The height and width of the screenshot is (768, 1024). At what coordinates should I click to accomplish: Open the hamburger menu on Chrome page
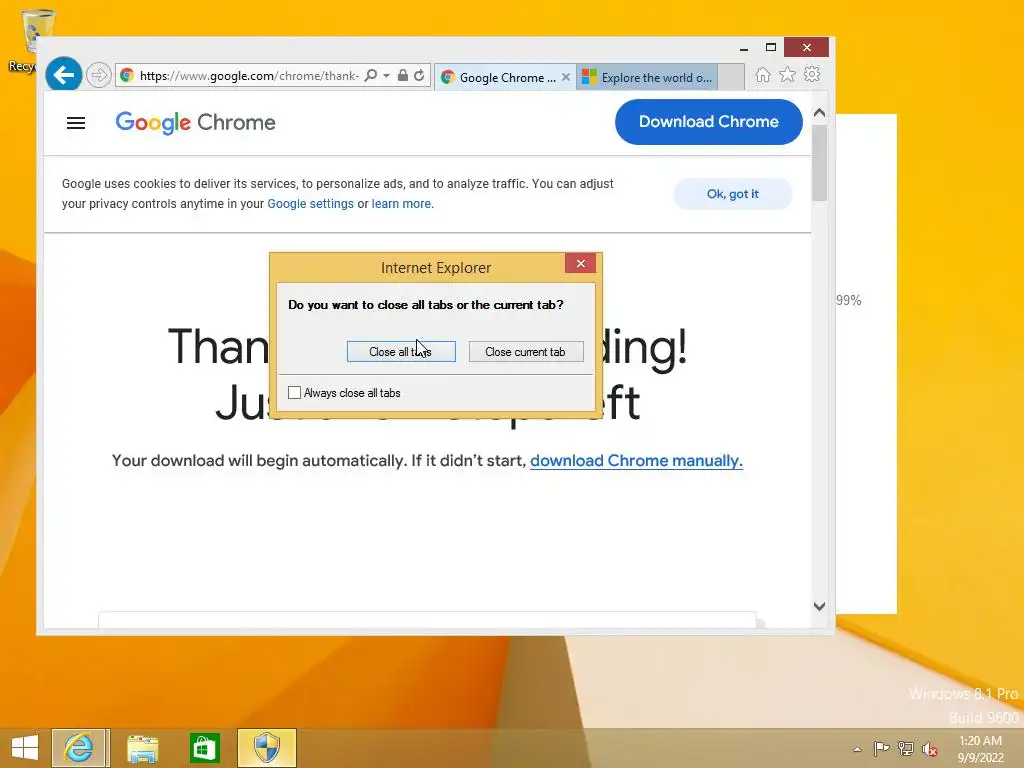tap(76, 123)
